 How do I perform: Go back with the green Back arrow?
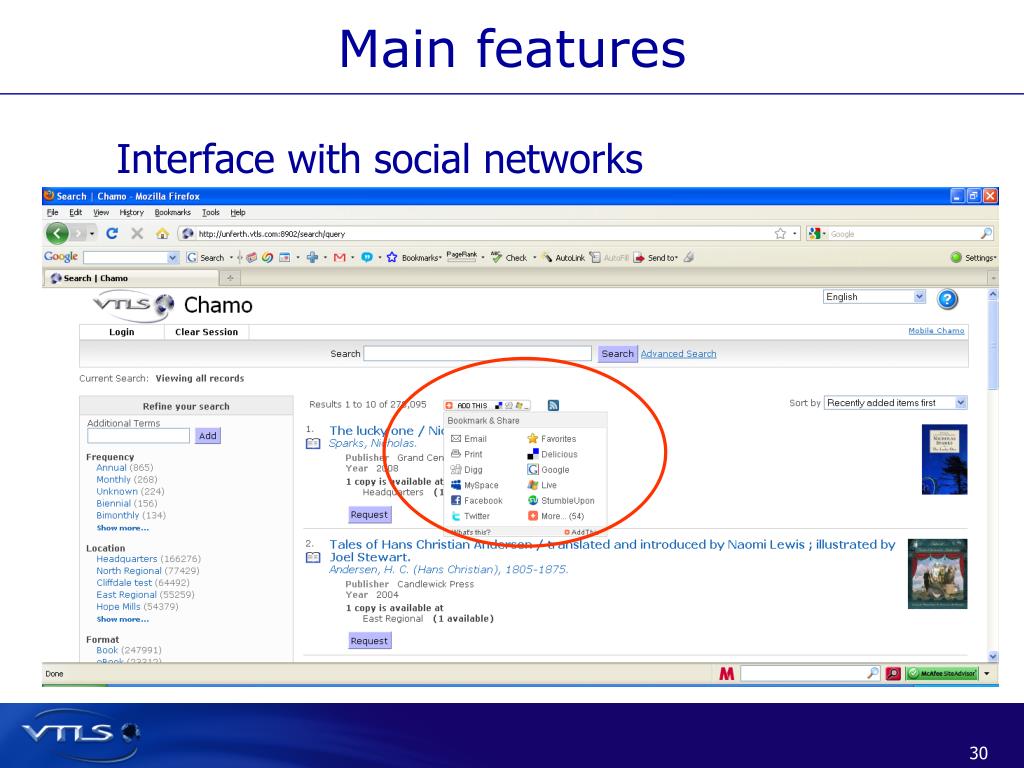[57, 233]
